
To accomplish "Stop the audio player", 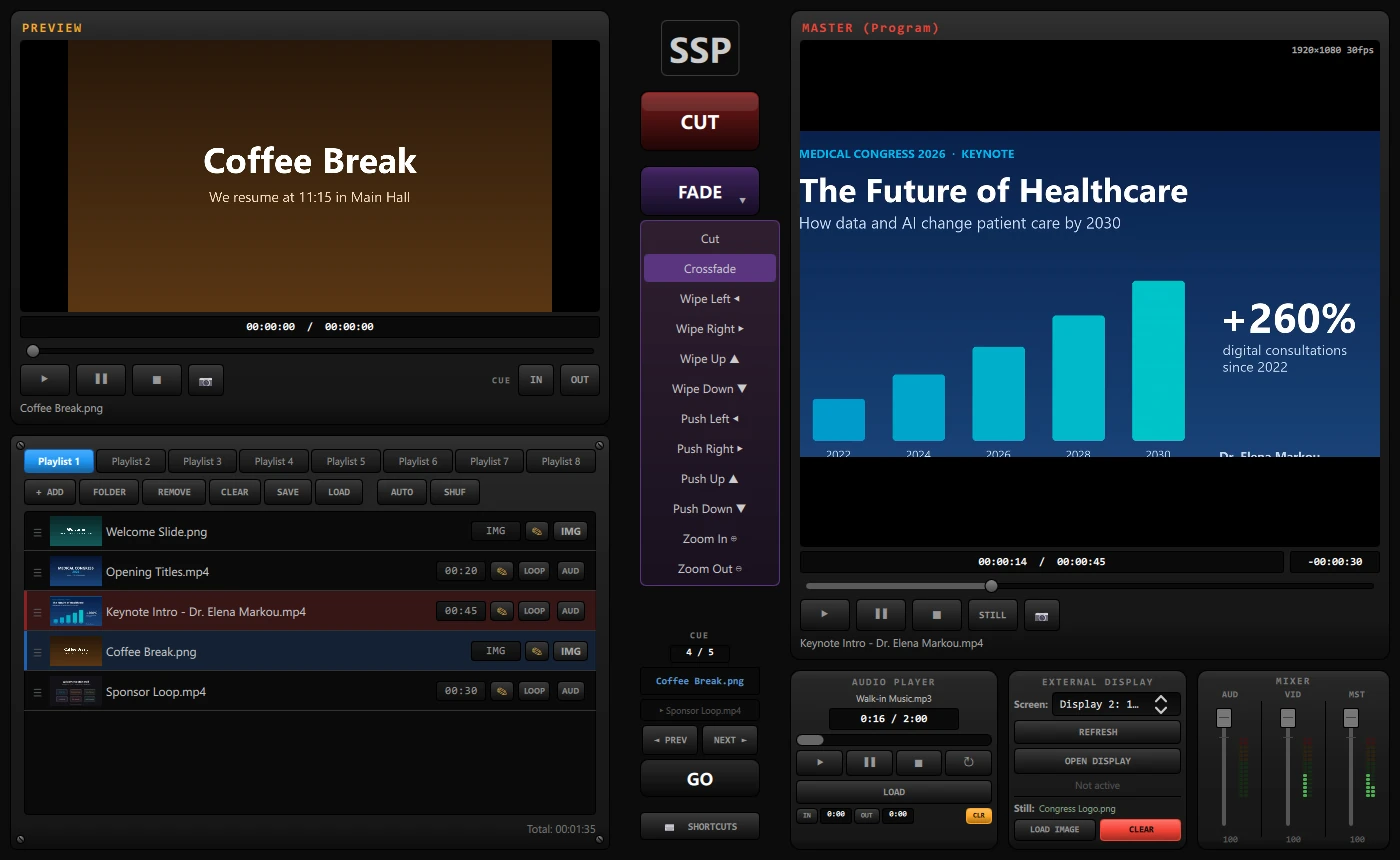I will click(919, 762).
